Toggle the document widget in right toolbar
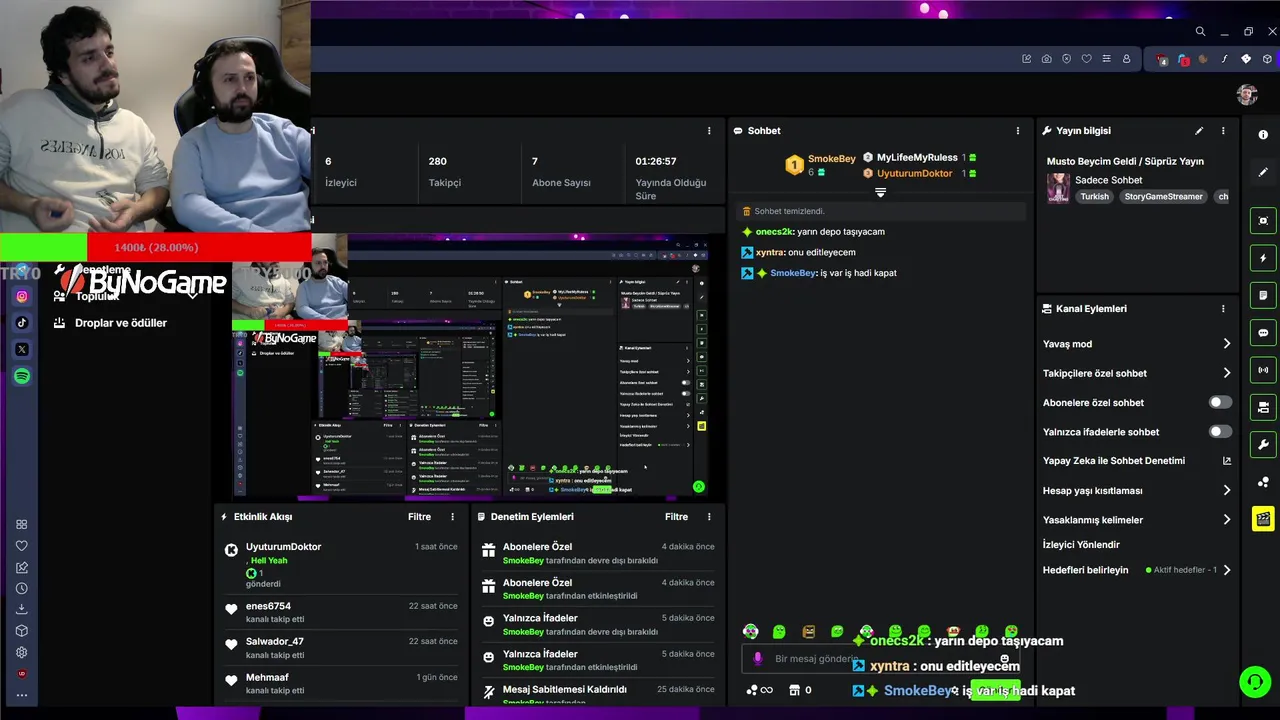 tap(1263, 296)
